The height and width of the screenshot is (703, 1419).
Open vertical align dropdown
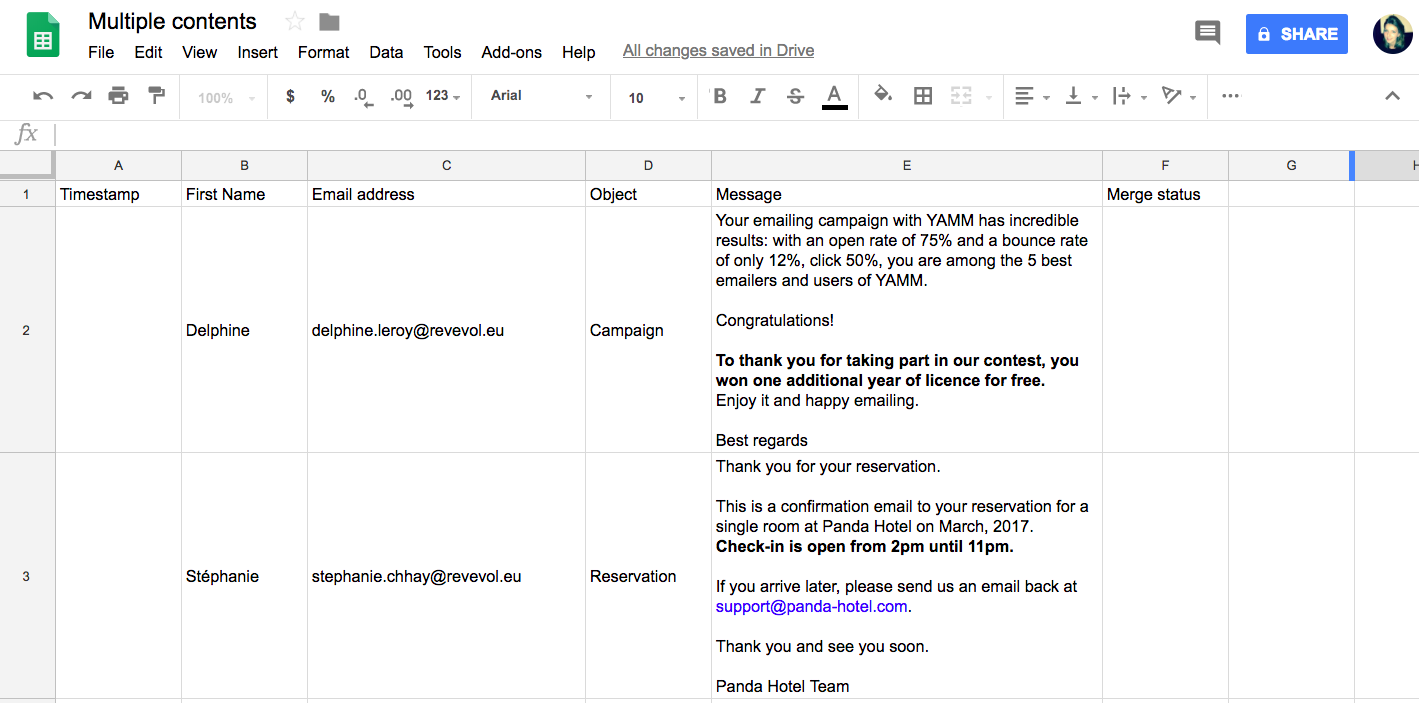click(1081, 96)
